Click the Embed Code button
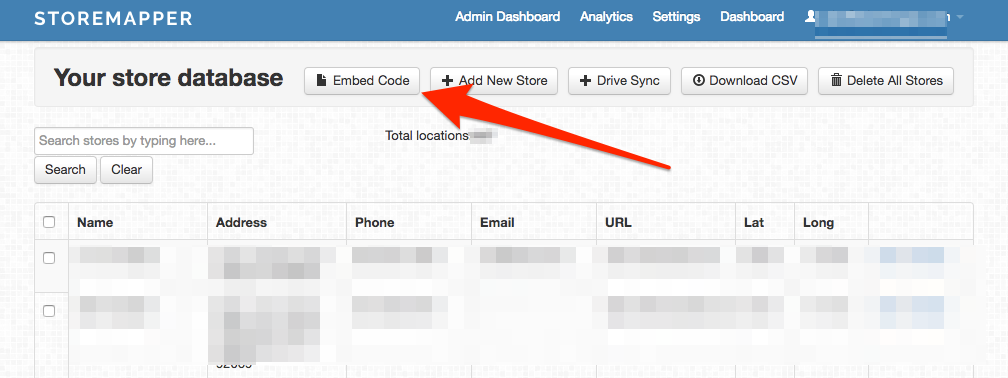The width and height of the screenshot is (1008, 378). click(x=362, y=81)
